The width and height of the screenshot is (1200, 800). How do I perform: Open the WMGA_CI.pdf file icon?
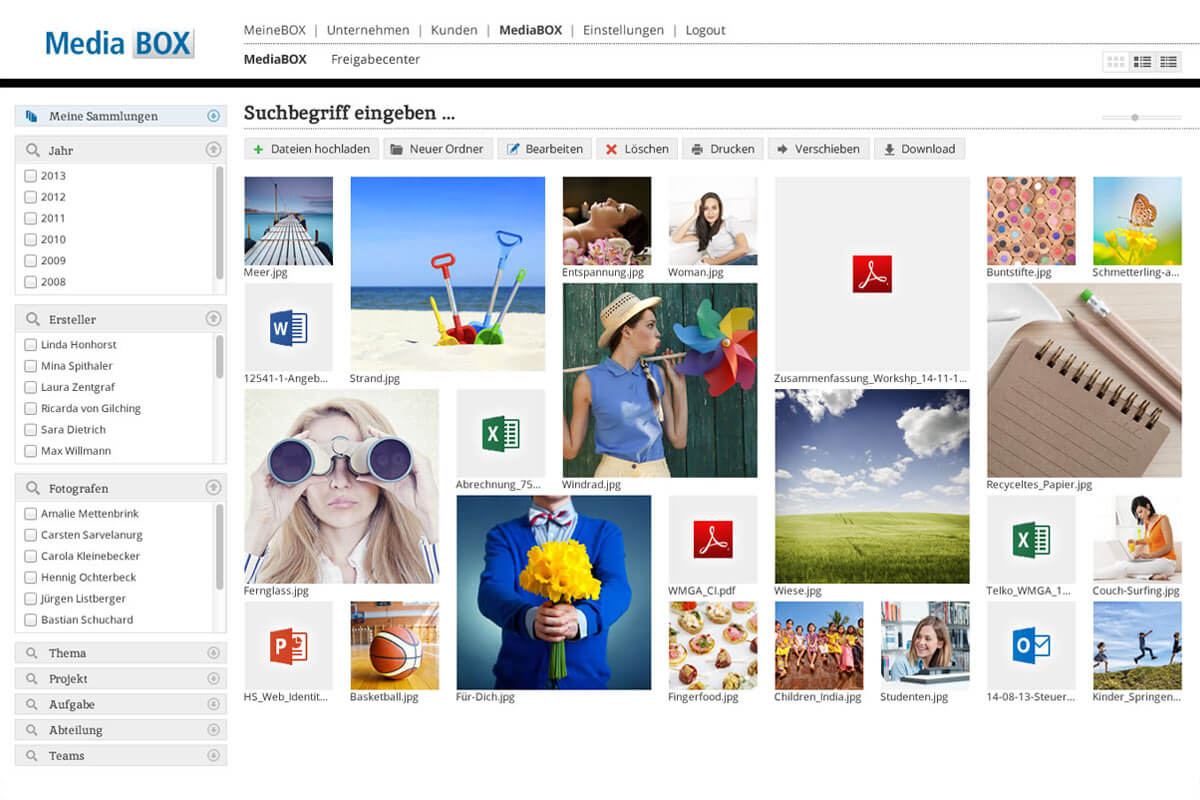pos(712,539)
